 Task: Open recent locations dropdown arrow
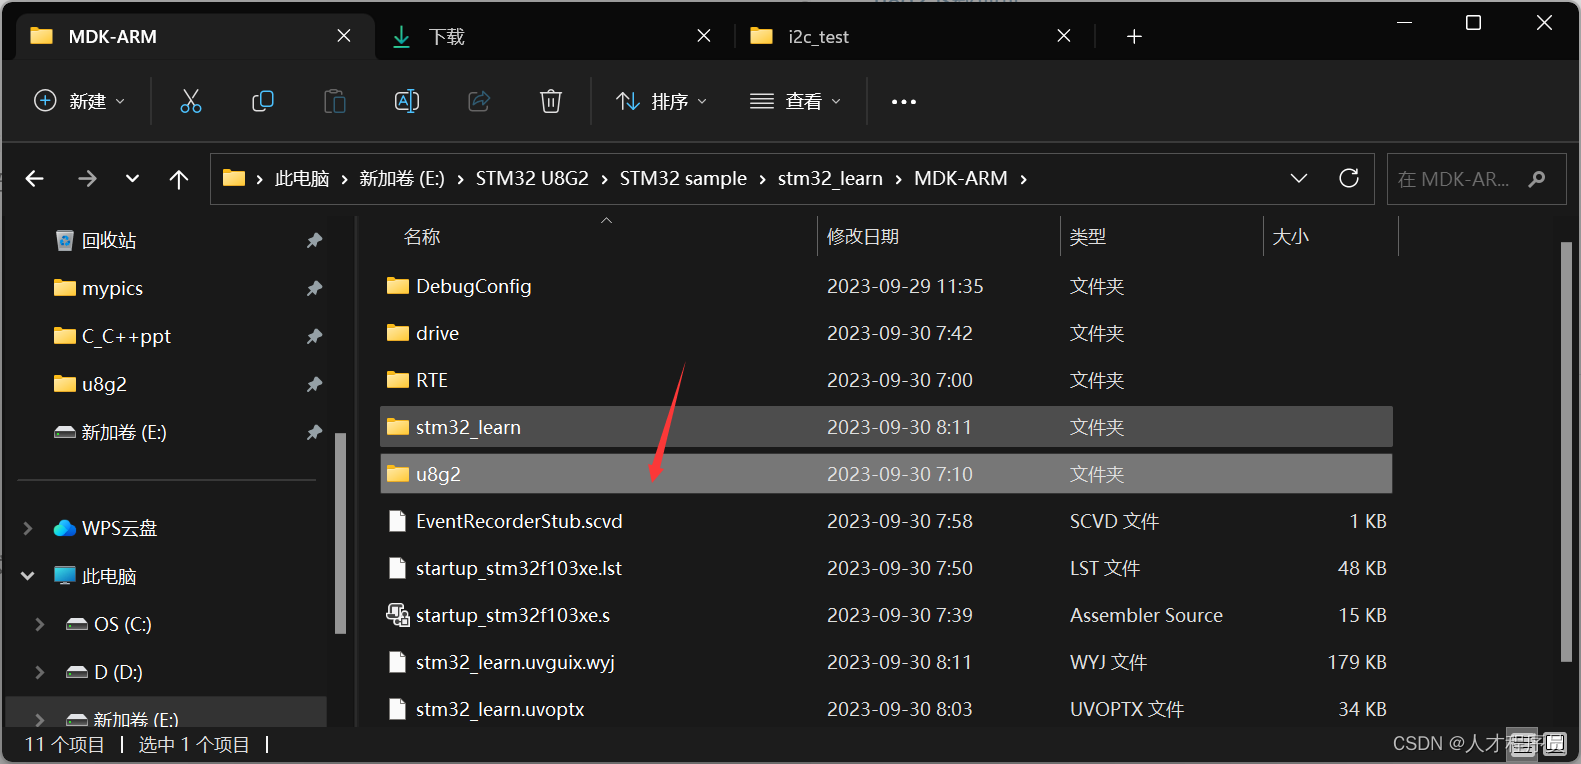(x=132, y=179)
